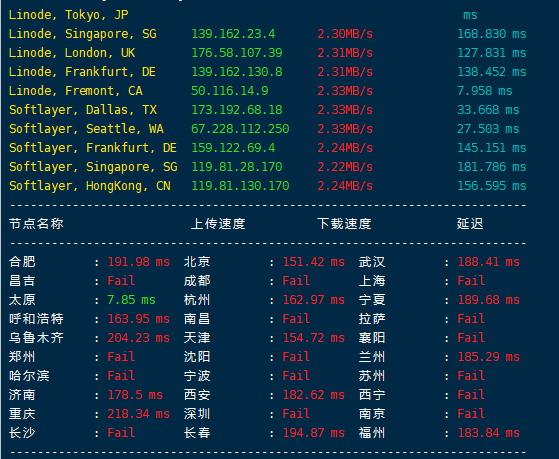Click the 重庆 218.34 ms latency
The image size is (559, 459).
pos(139,414)
